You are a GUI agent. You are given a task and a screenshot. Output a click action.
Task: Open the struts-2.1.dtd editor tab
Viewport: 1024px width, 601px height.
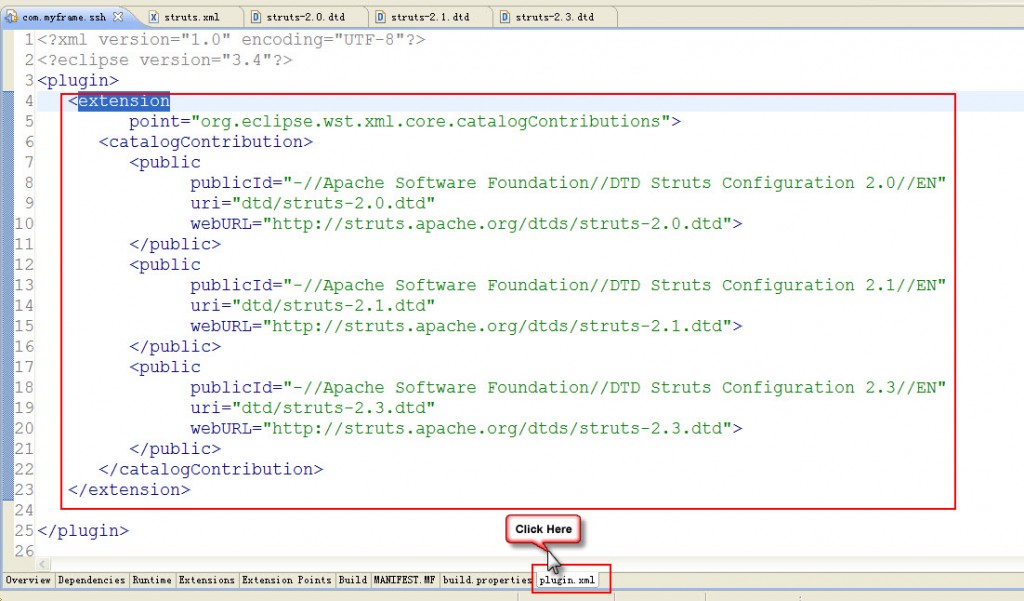tap(430, 17)
